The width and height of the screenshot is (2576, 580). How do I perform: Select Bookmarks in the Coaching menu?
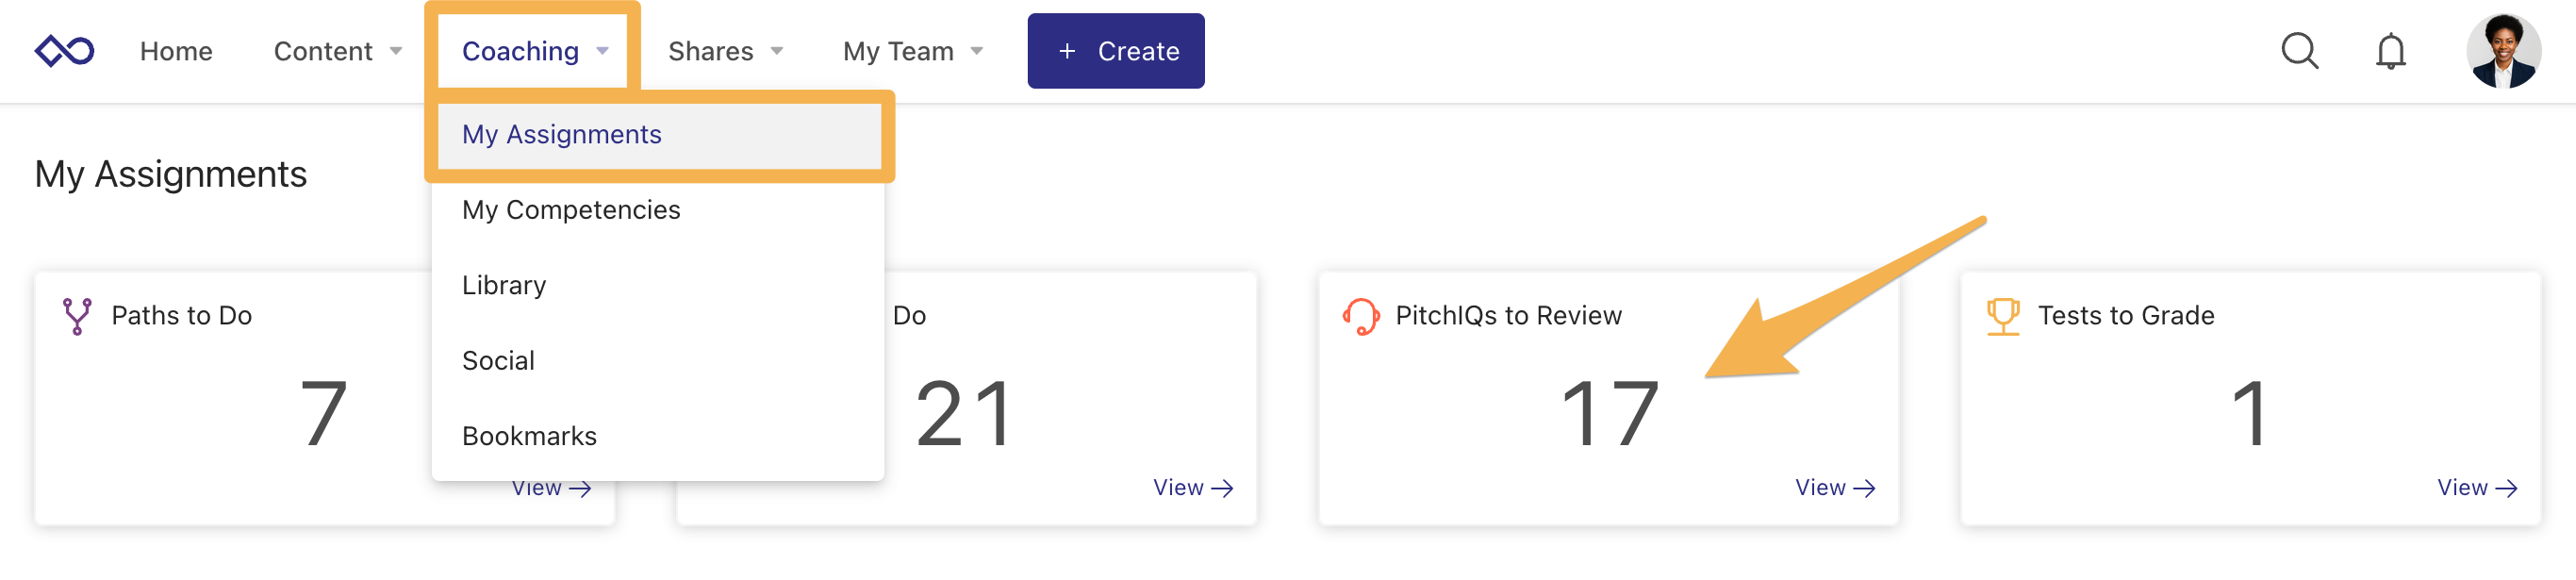click(x=529, y=435)
